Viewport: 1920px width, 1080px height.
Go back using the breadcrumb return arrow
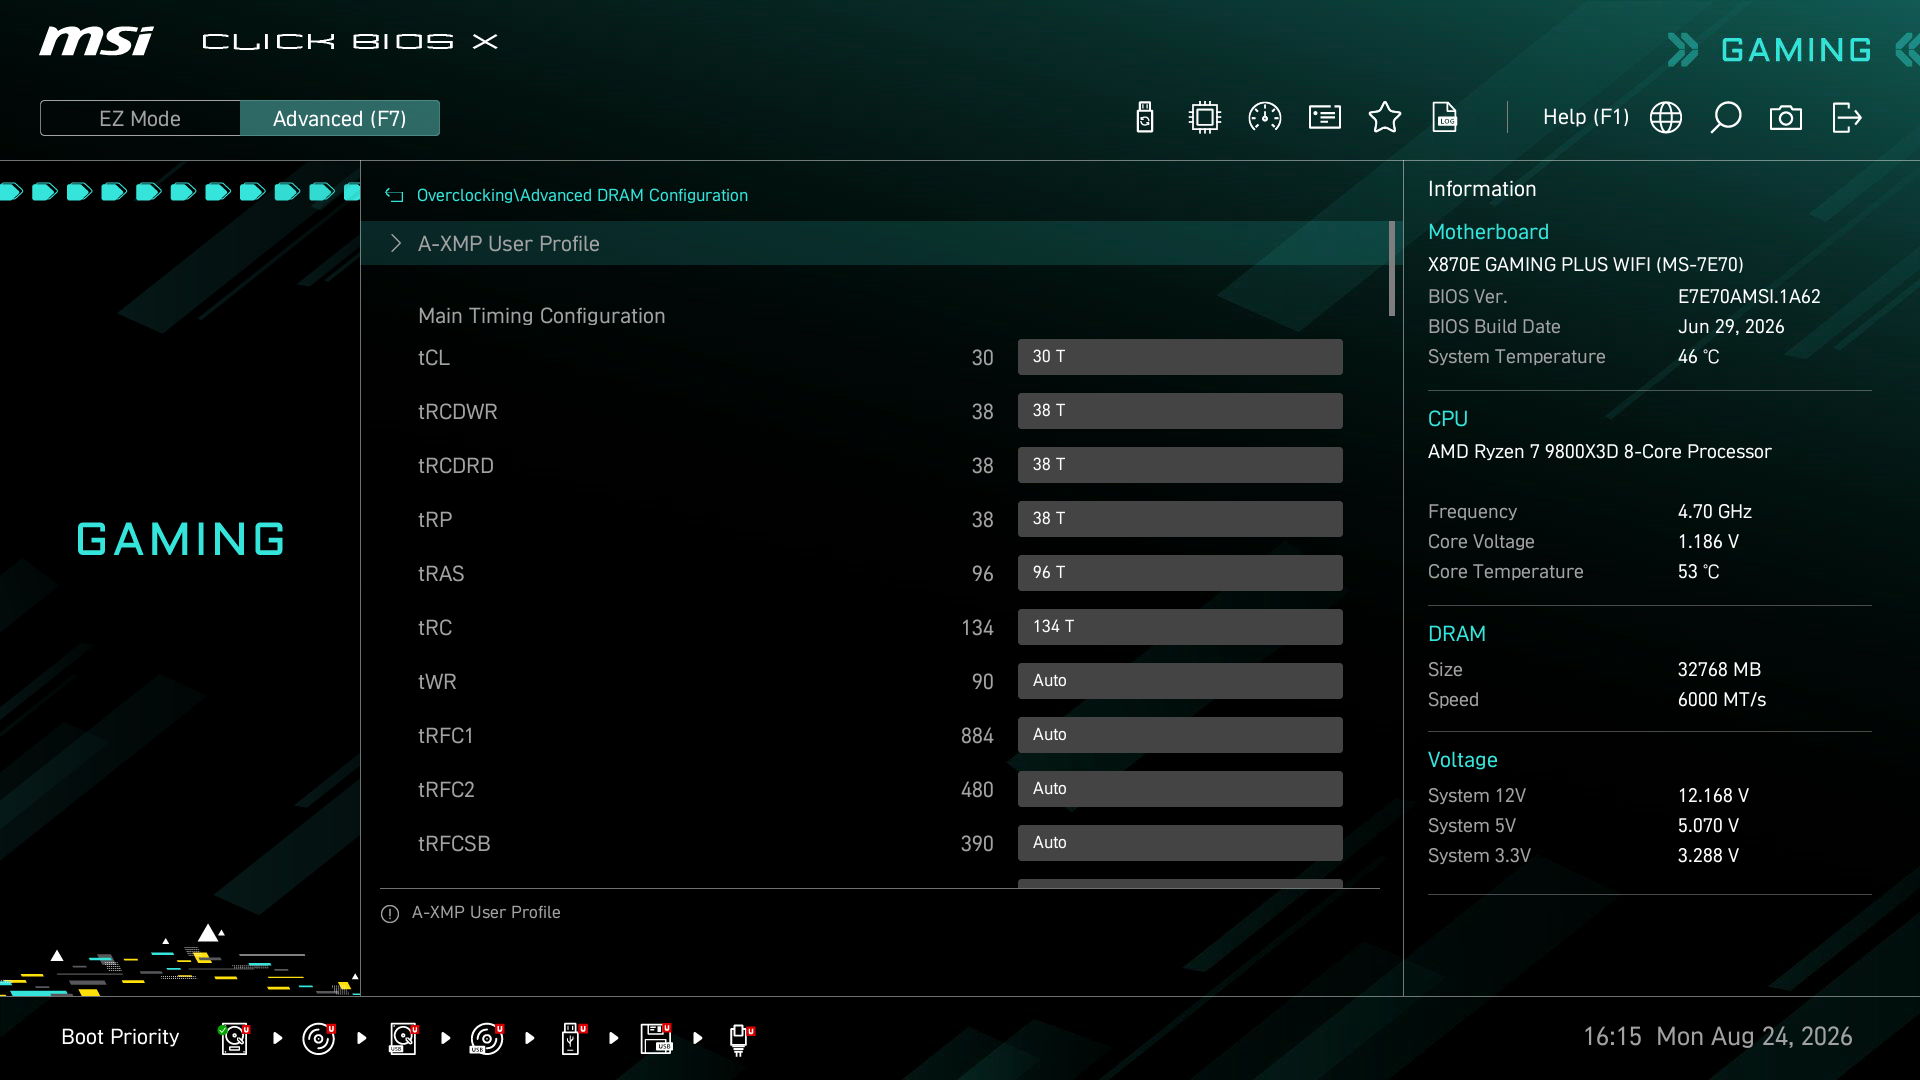pyautogui.click(x=394, y=196)
